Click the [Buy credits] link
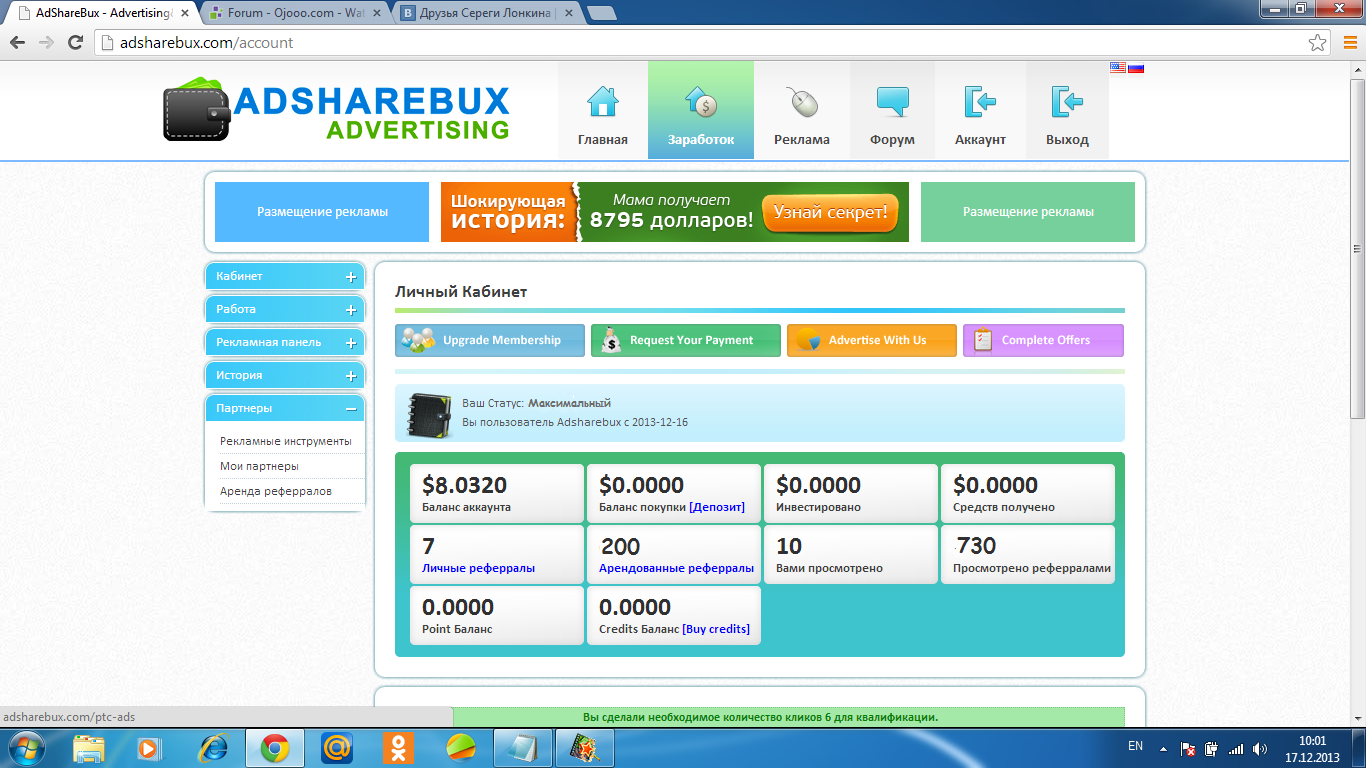 [x=716, y=630]
